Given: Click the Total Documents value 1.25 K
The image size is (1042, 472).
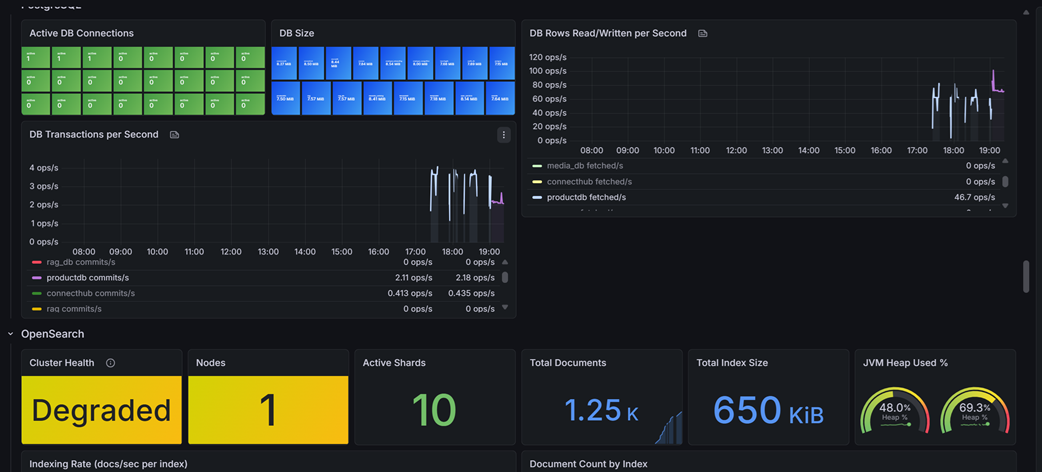Looking at the screenshot, I should click(x=601, y=411).
